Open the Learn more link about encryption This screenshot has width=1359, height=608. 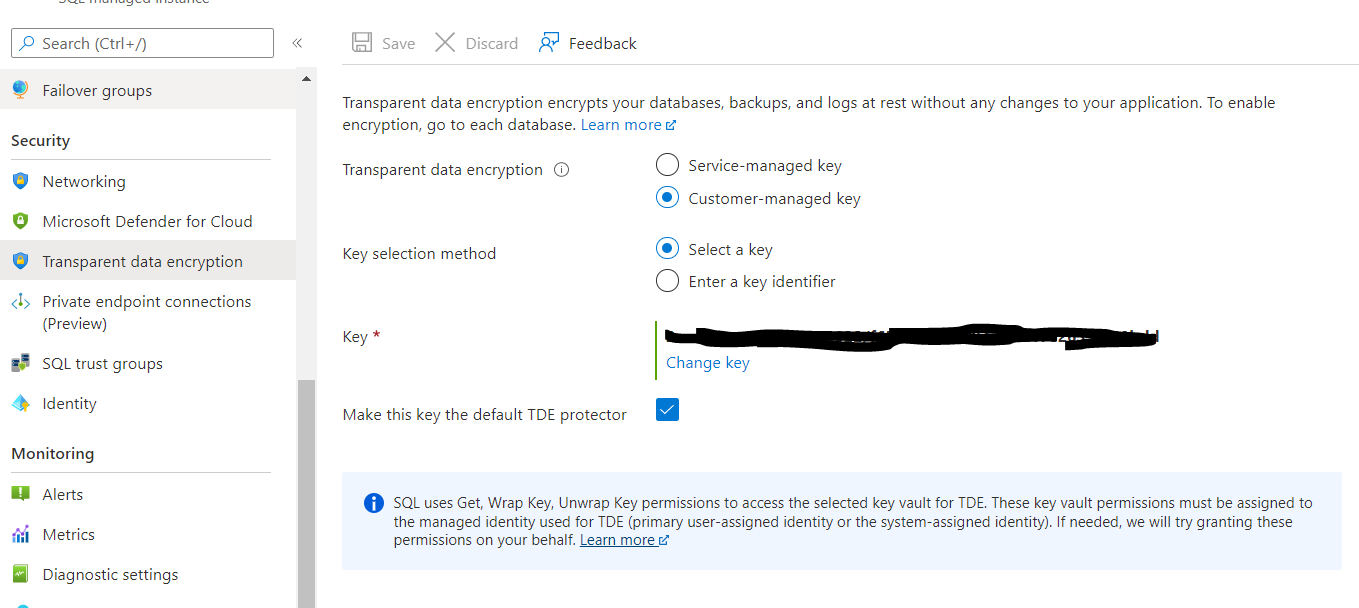[x=622, y=124]
